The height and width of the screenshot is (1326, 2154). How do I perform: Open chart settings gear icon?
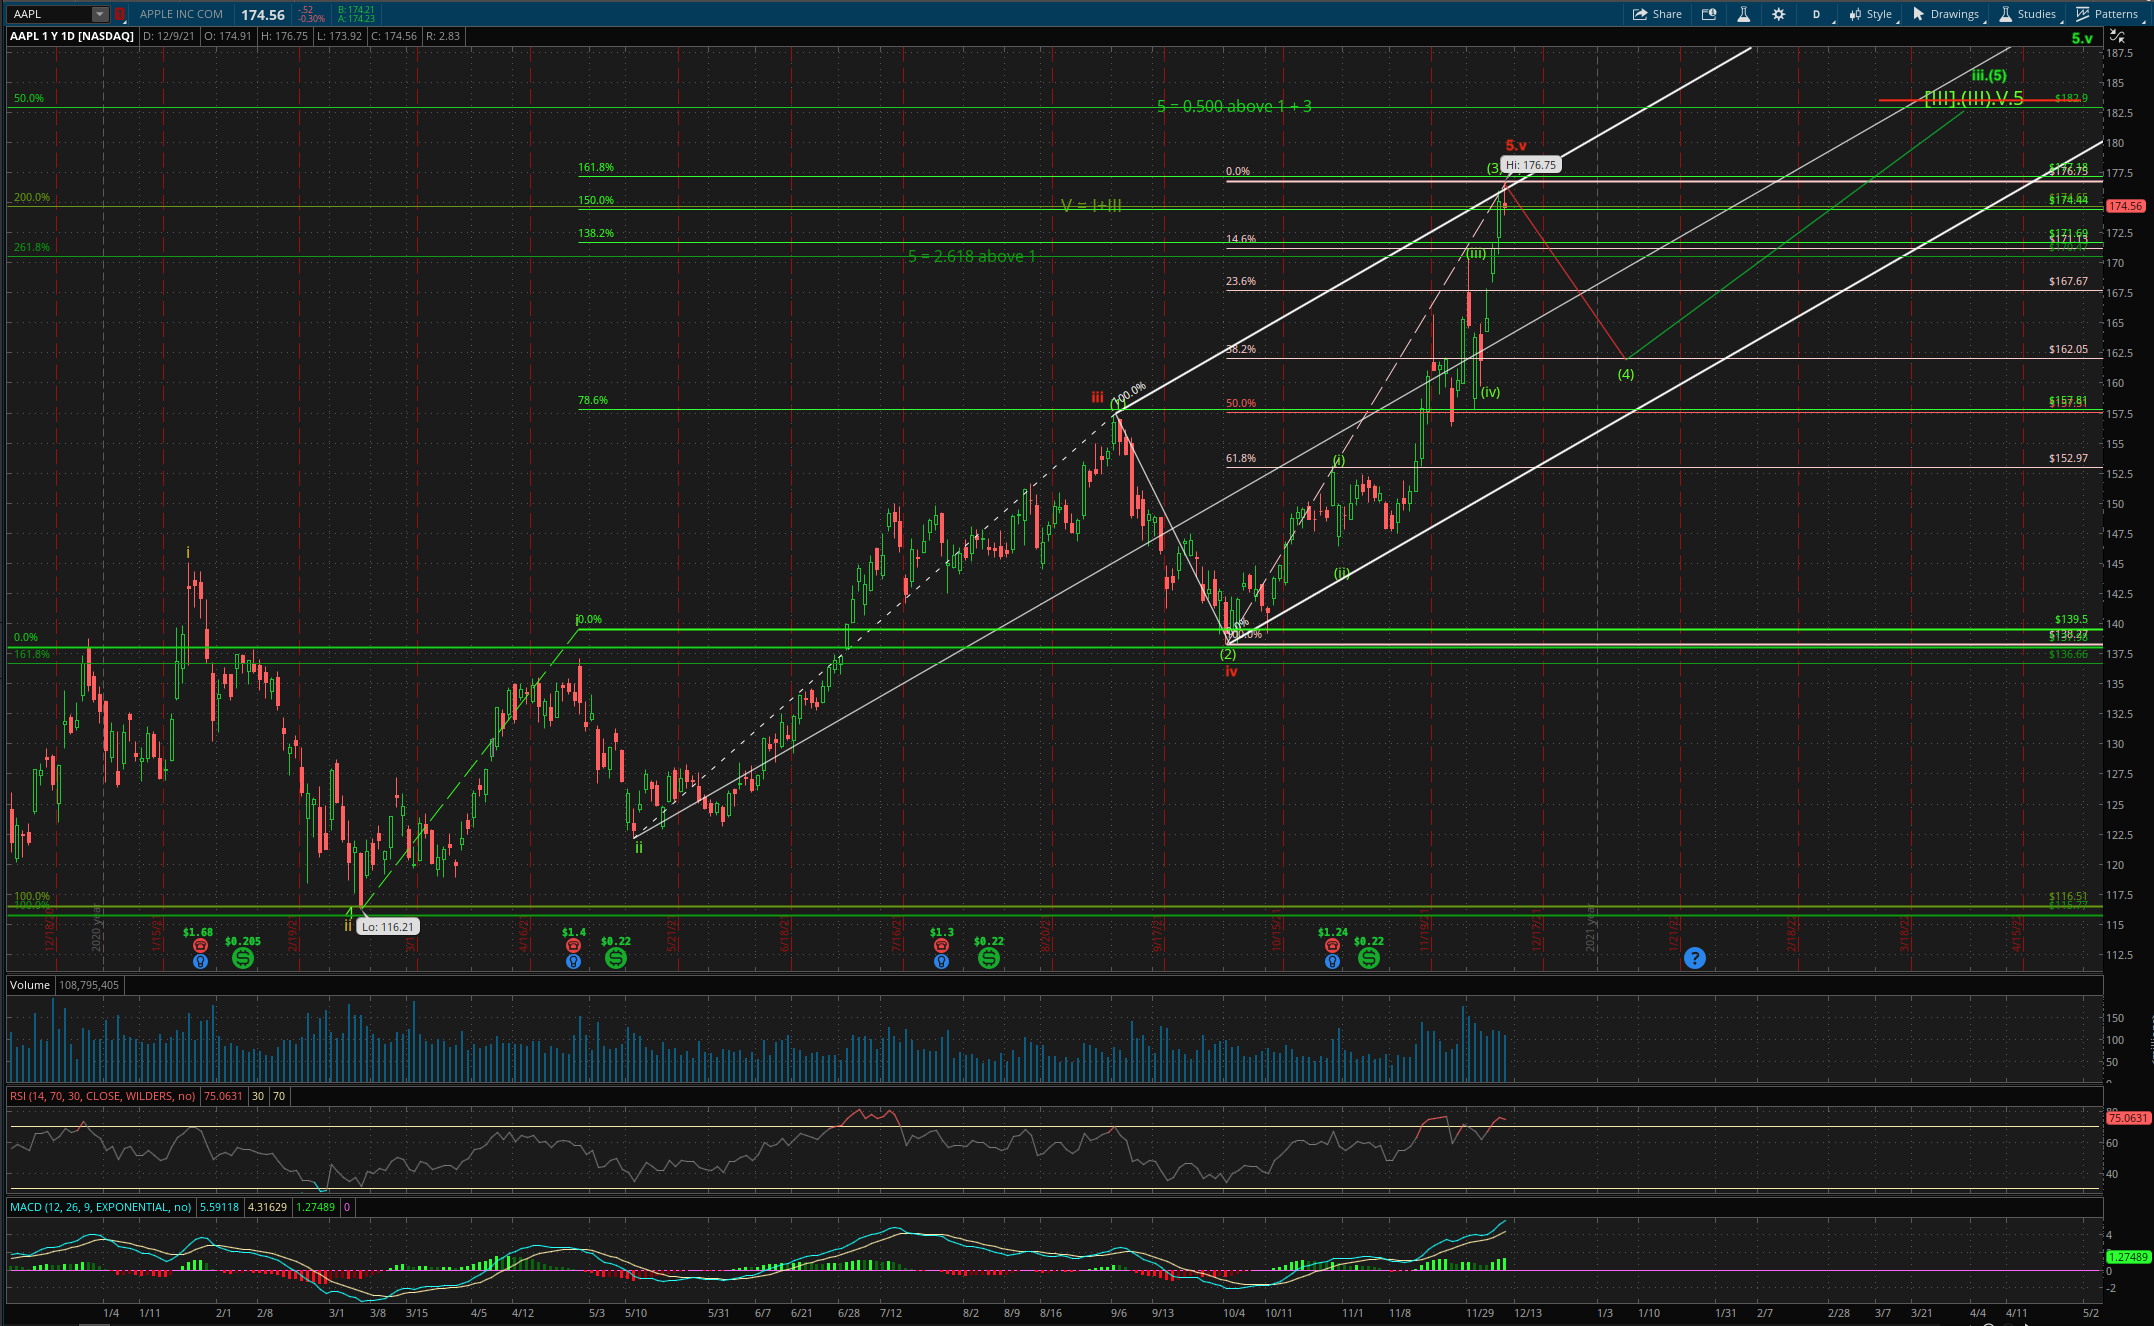point(1778,14)
